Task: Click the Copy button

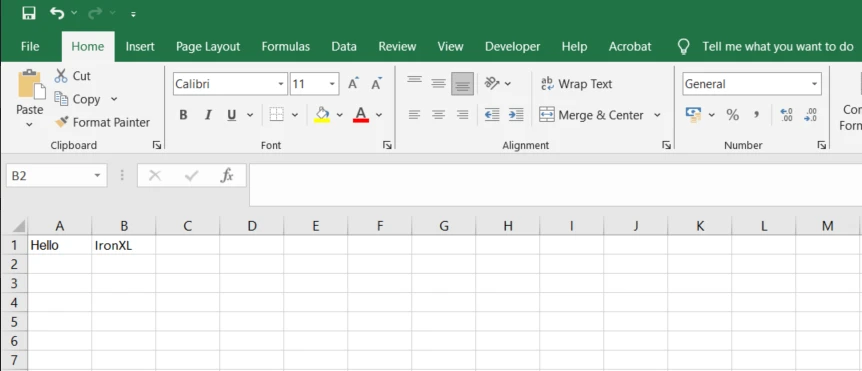Action: point(78,99)
